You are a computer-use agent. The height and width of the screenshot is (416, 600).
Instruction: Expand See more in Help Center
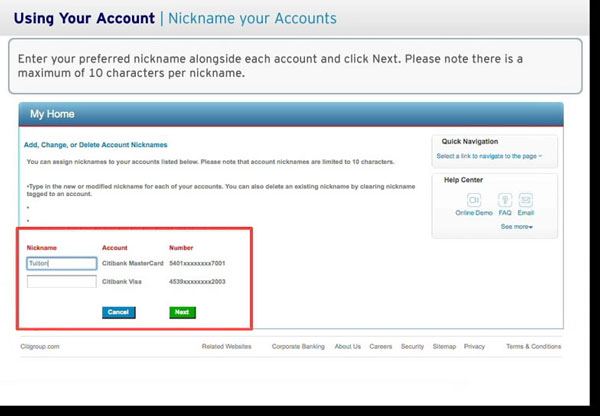point(517,227)
